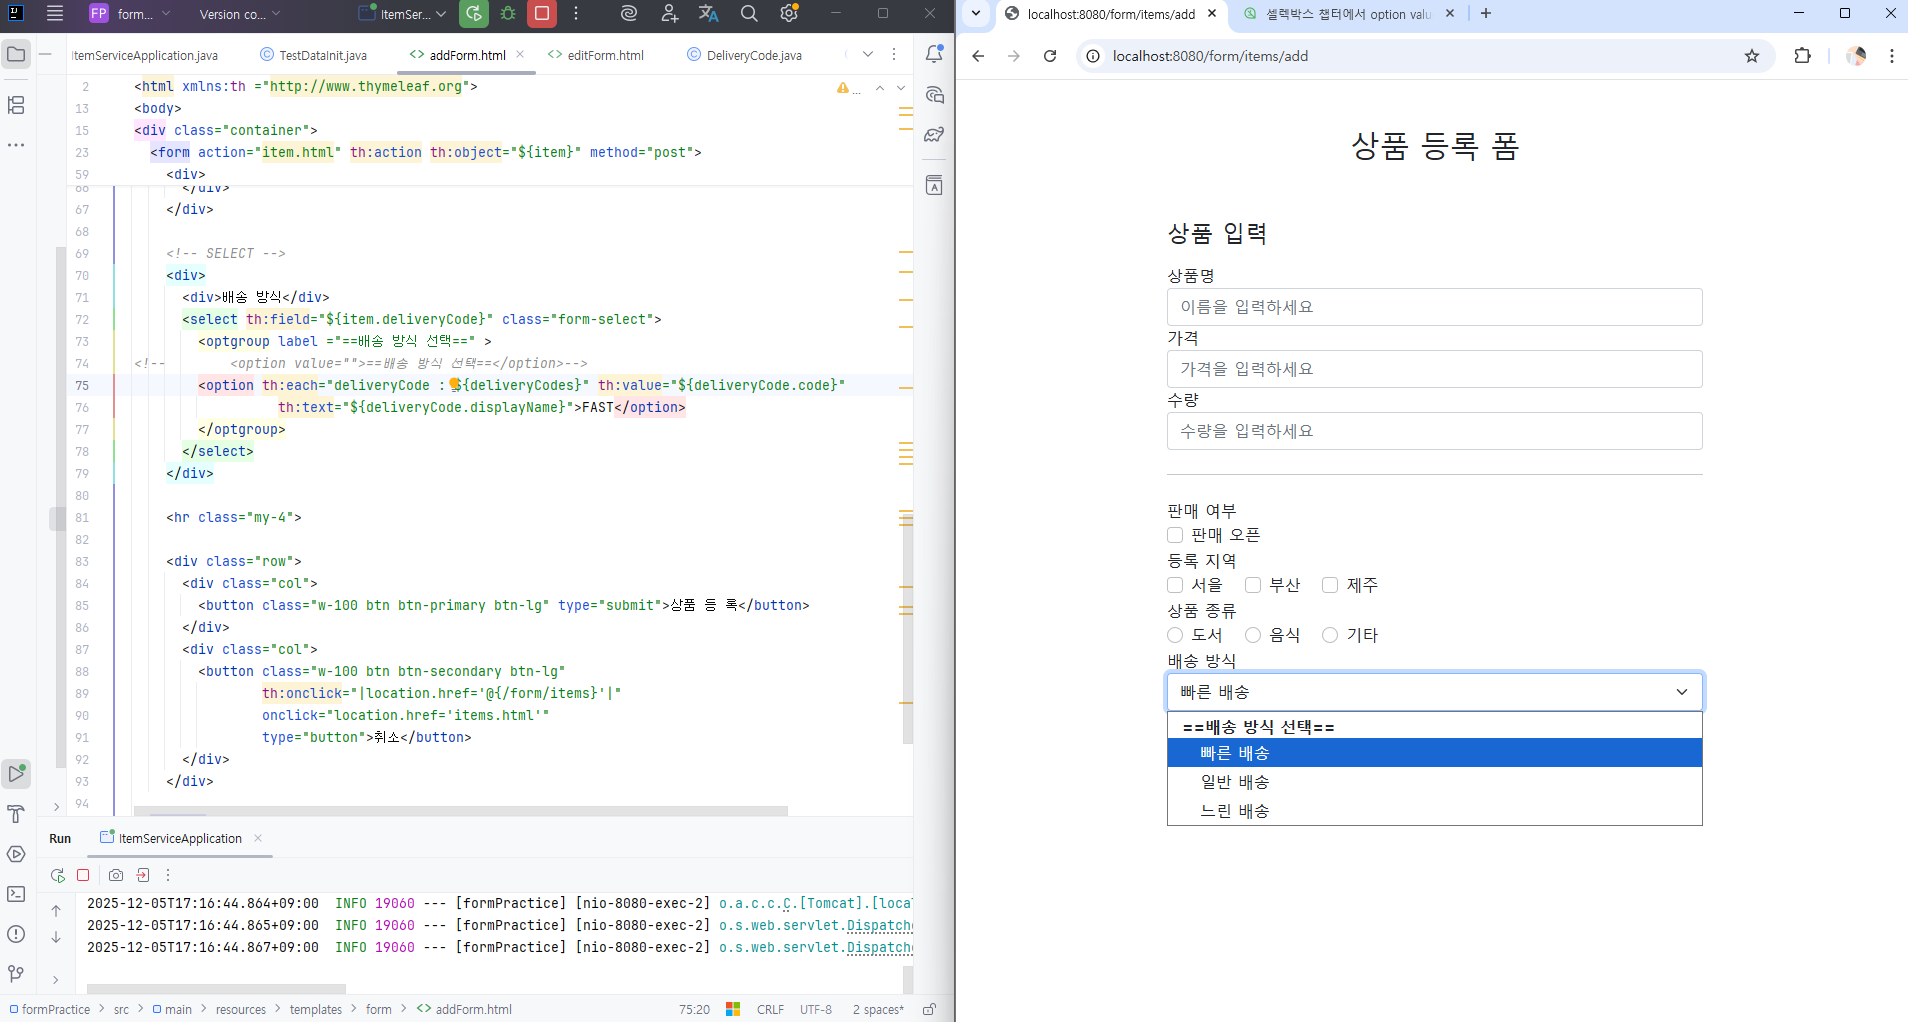The width and height of the screenshot is (1908, 1022).
Task: Open AI chat panel in right sidebar
Action: tap(934, 95)
